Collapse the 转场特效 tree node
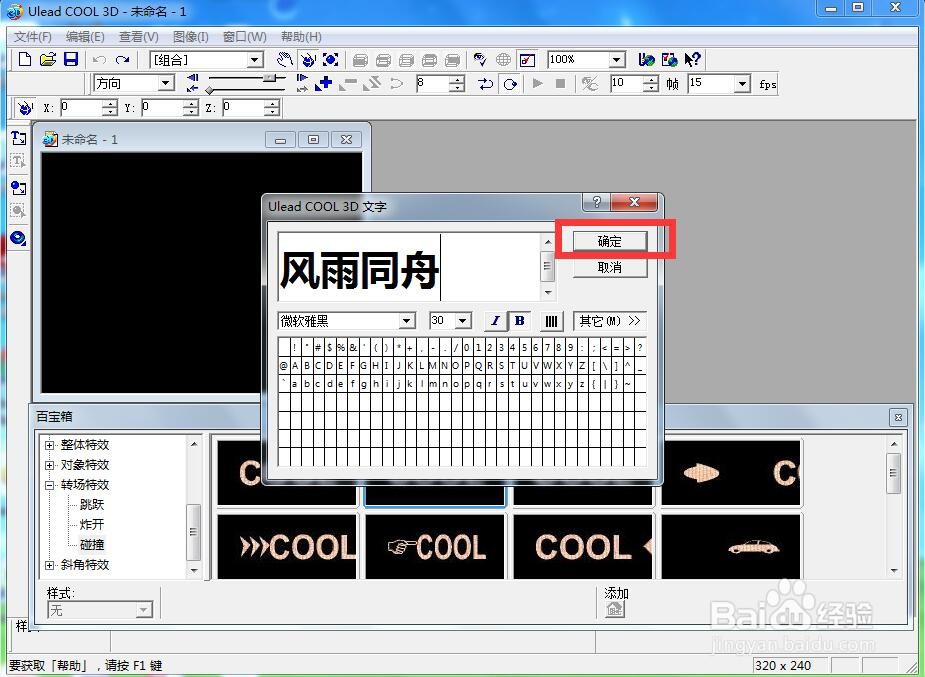925x677 pixels. click(x=50, y=485)
